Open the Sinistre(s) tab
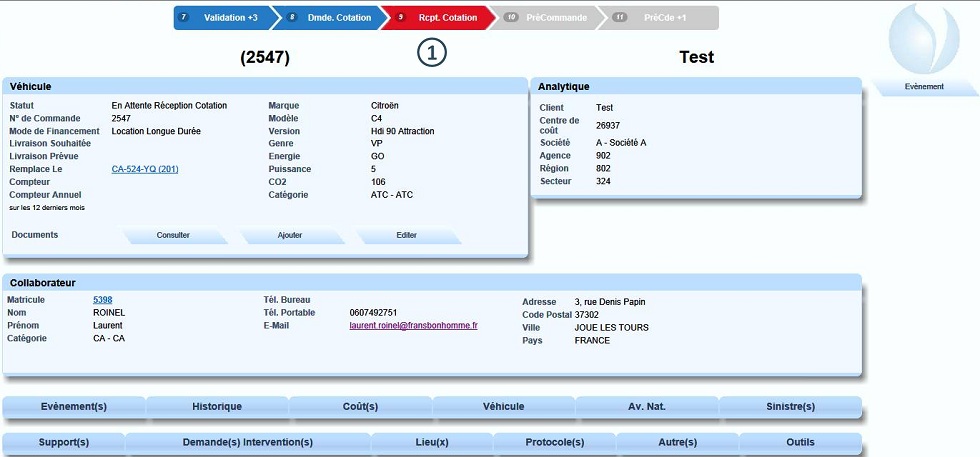This screenshot has width=980, height=457. 790,407
